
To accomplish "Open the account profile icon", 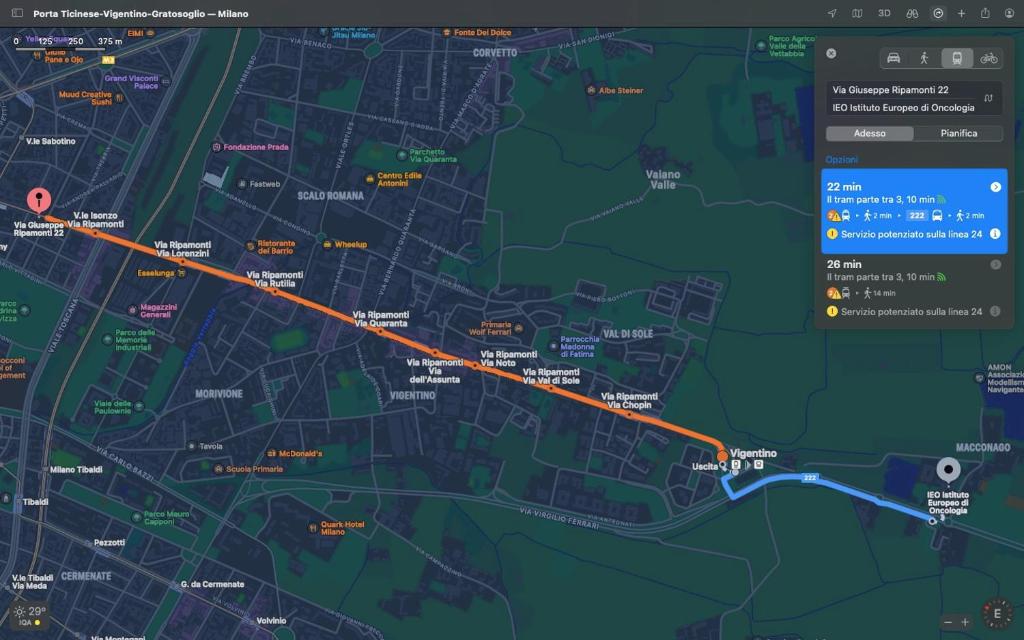I will [1009, 13].
